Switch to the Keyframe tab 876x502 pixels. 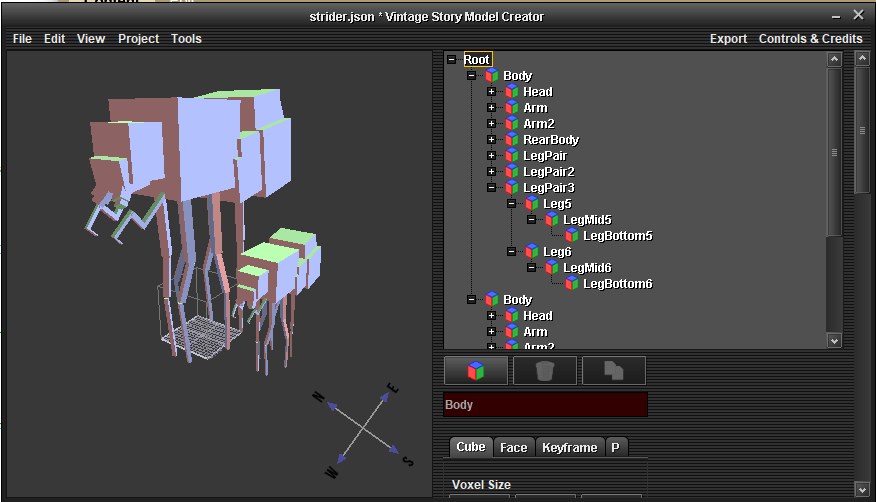[569, 448]
